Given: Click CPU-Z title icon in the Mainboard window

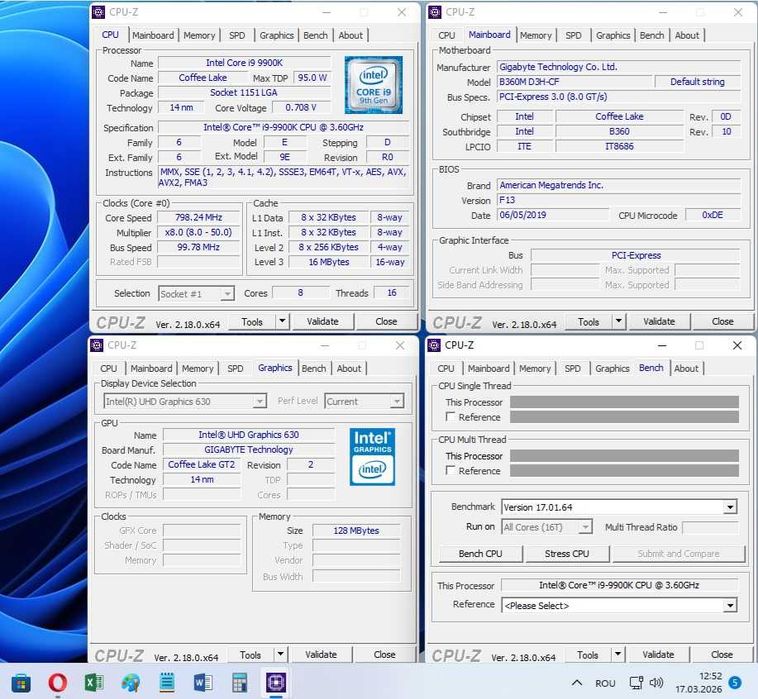Looking at the screenshot, I should pos(435,12).
